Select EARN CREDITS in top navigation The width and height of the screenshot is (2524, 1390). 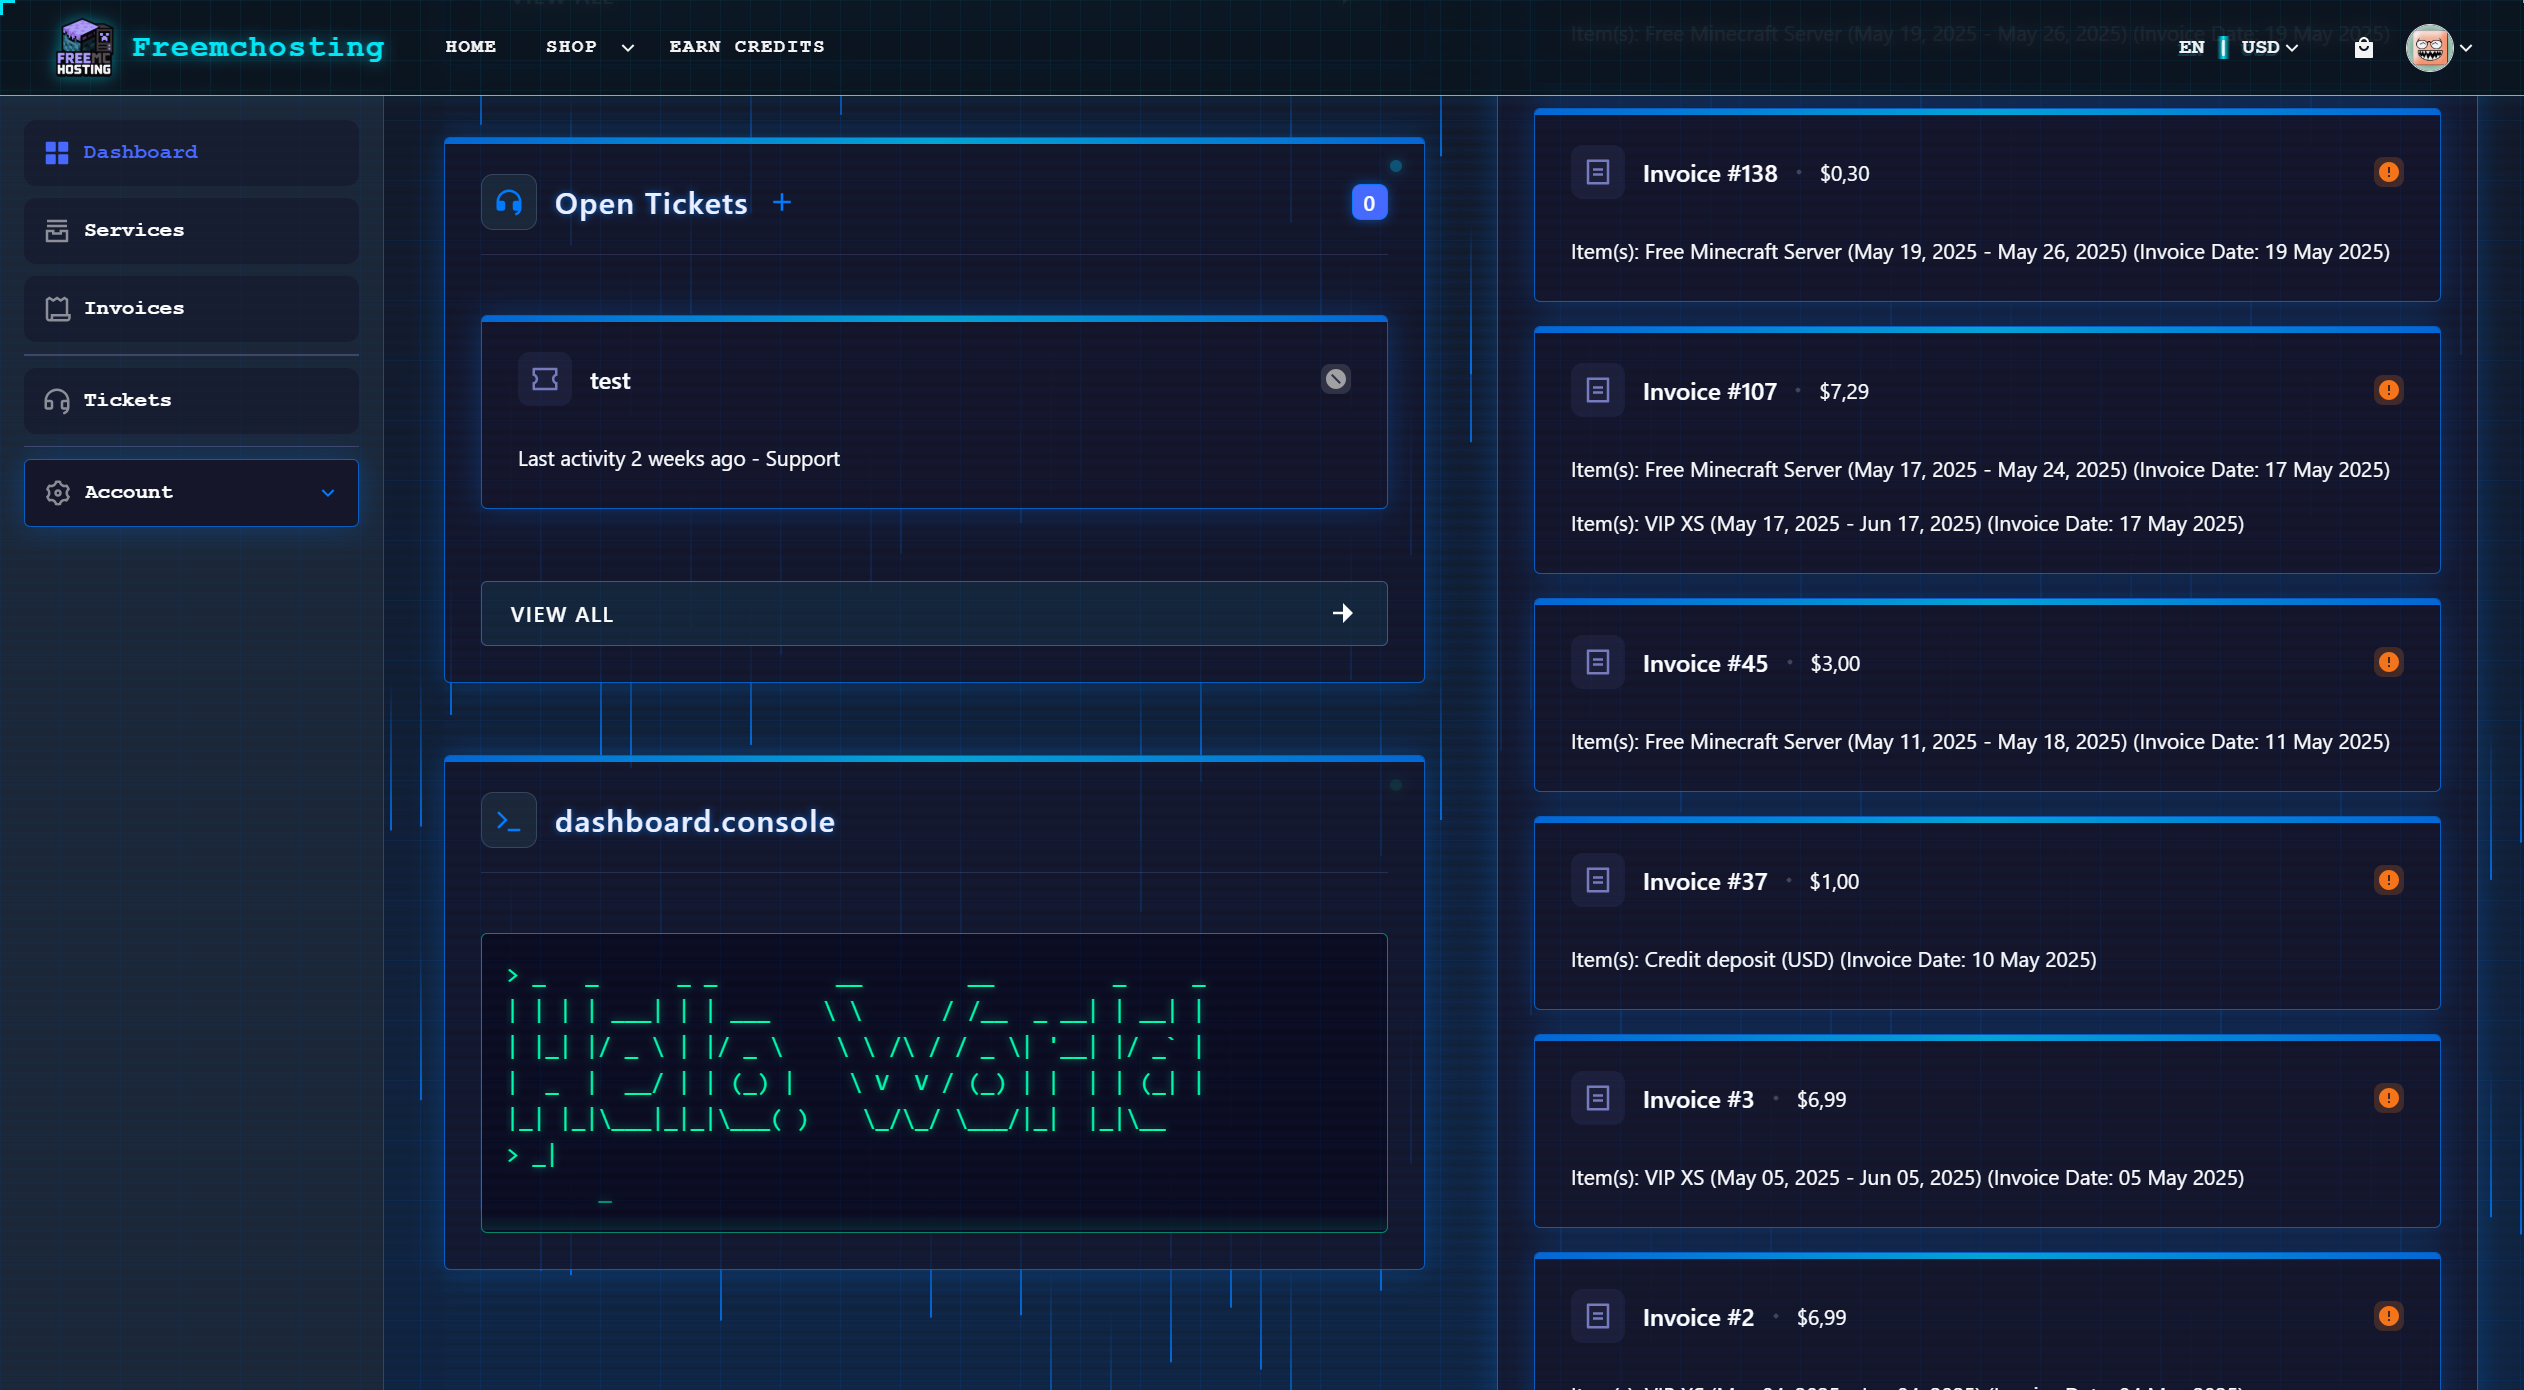pos(746,47)
